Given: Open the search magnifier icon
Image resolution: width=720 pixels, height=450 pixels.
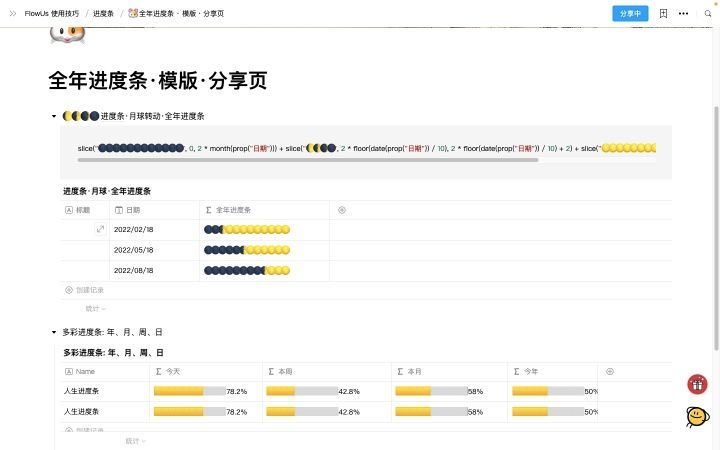Looking at the screenshot, I should tap(708, 13).
